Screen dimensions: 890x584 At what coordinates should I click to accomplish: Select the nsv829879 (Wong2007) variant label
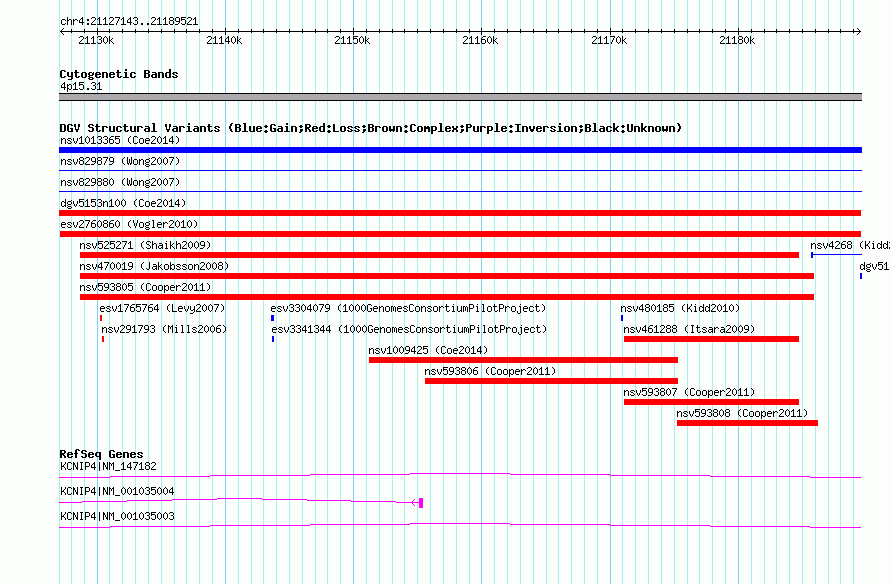(120, 161)
